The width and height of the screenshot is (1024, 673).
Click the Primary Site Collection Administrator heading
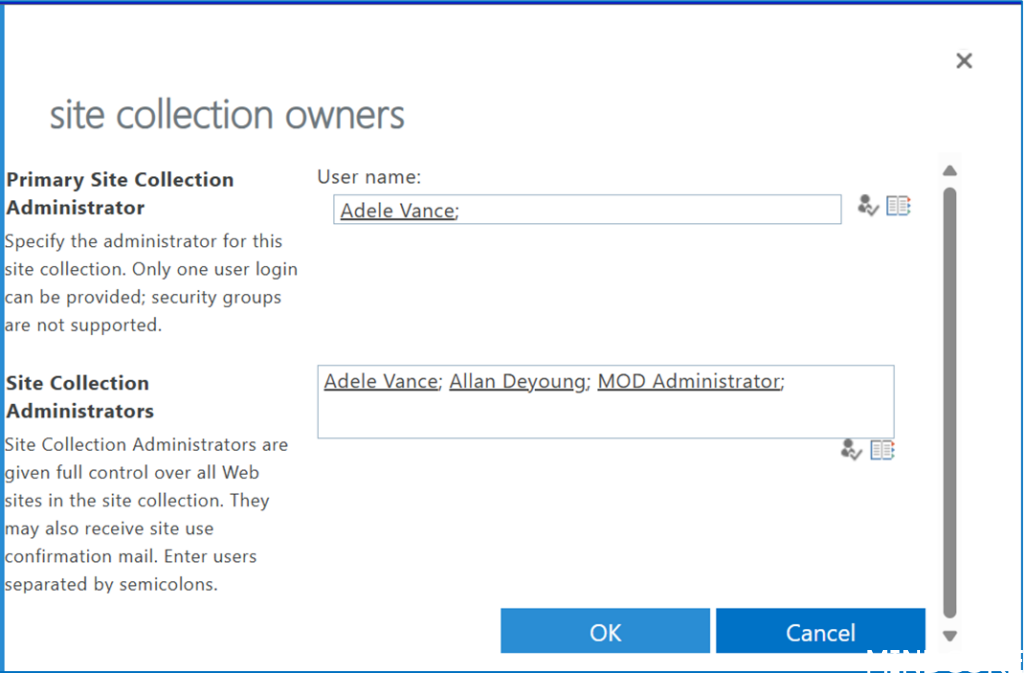click(120, 193)
